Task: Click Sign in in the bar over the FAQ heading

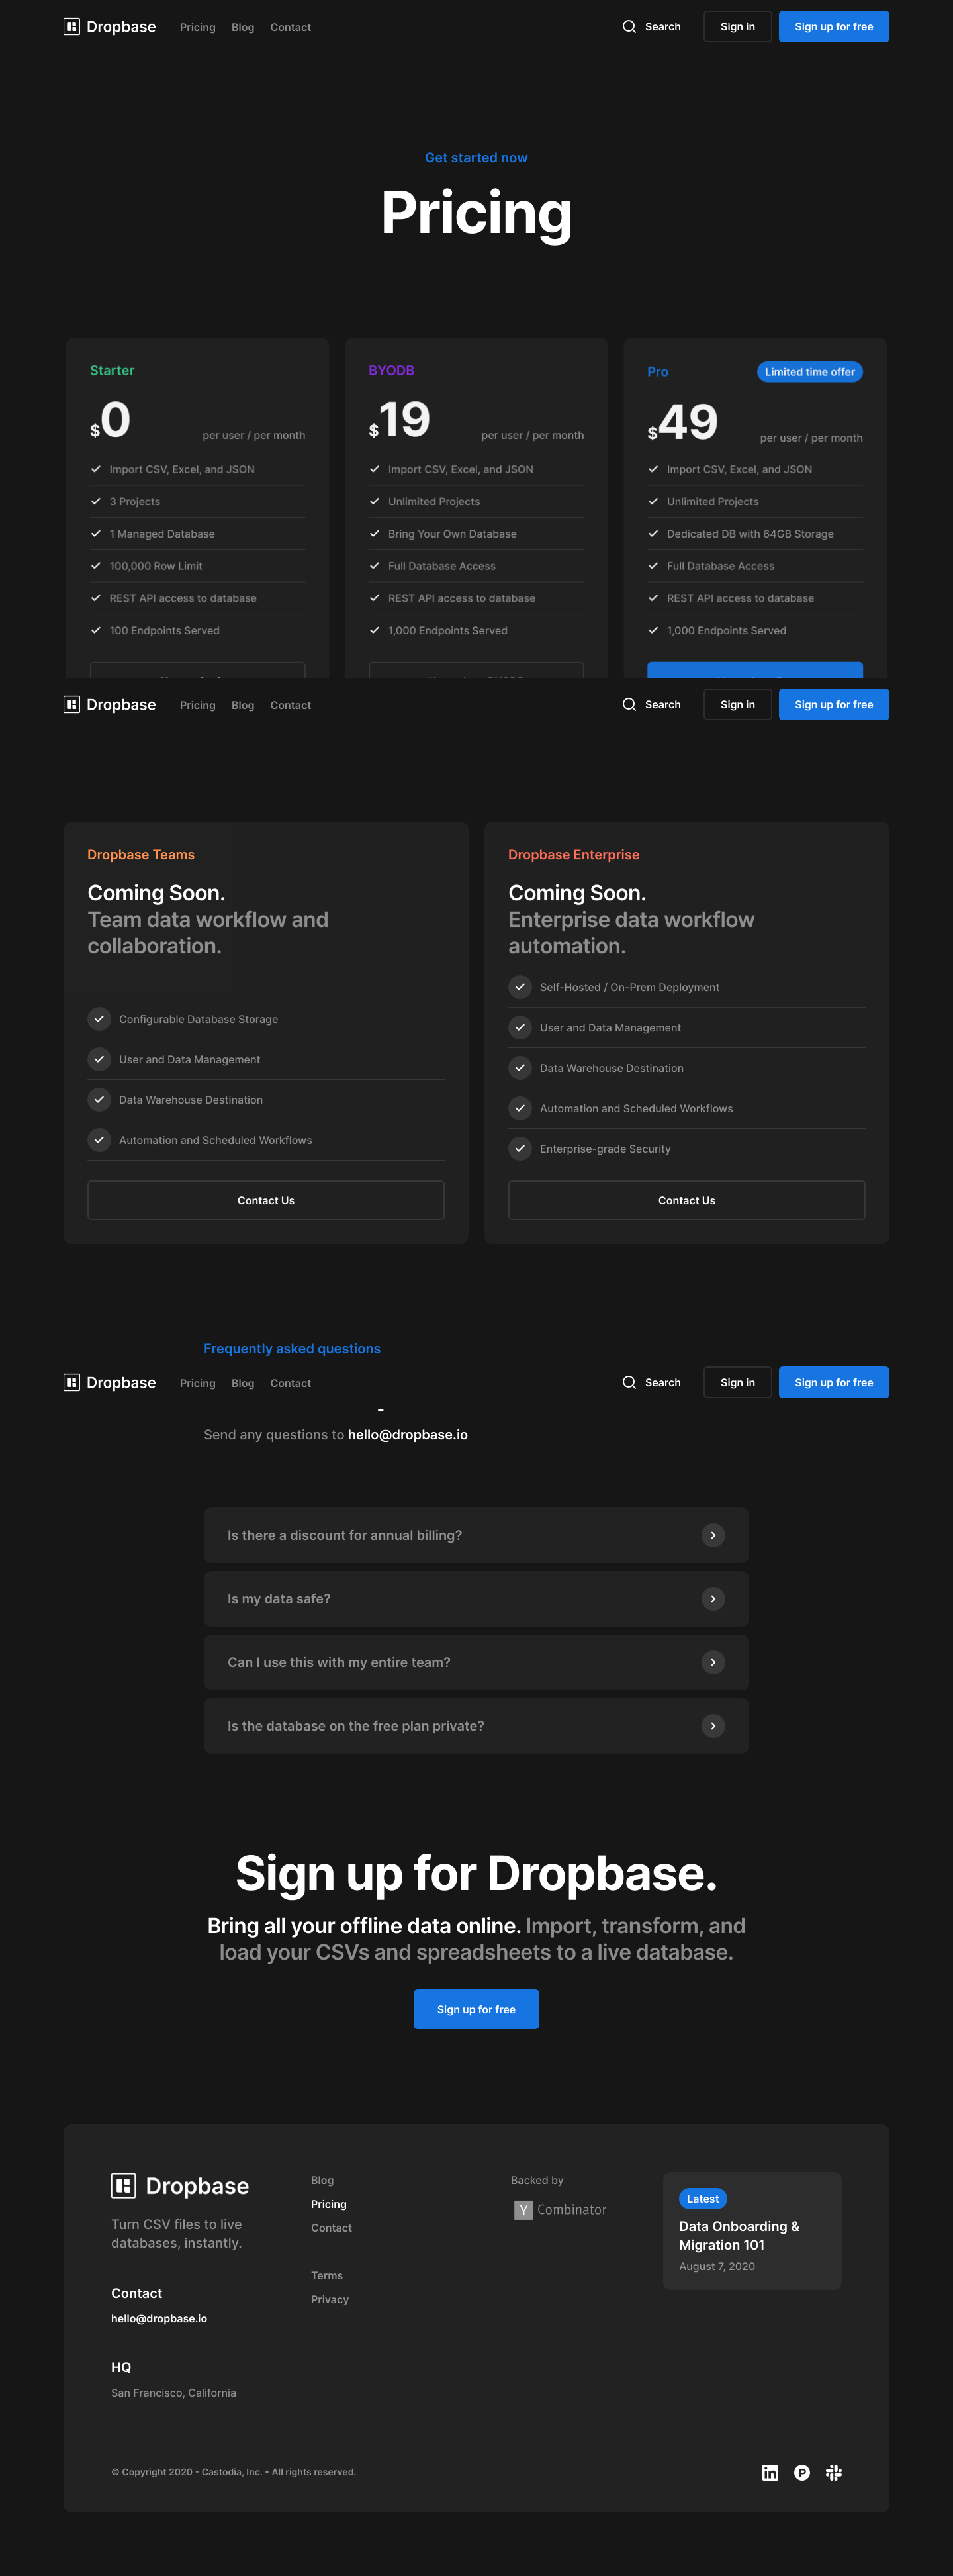Action: coord(738,1382)
